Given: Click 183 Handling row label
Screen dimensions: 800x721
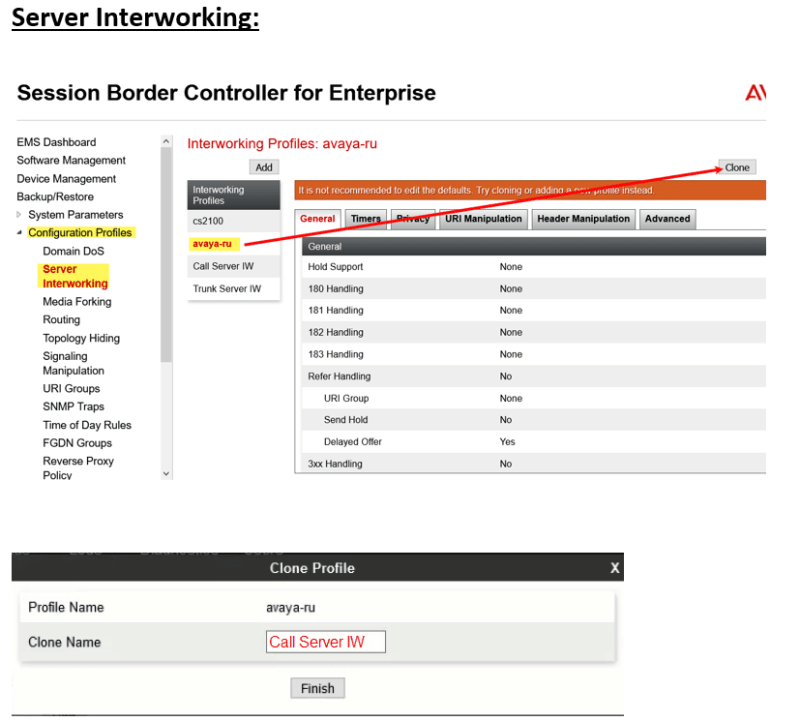Looking at the screenshot, I should click(x=336, y=354).
